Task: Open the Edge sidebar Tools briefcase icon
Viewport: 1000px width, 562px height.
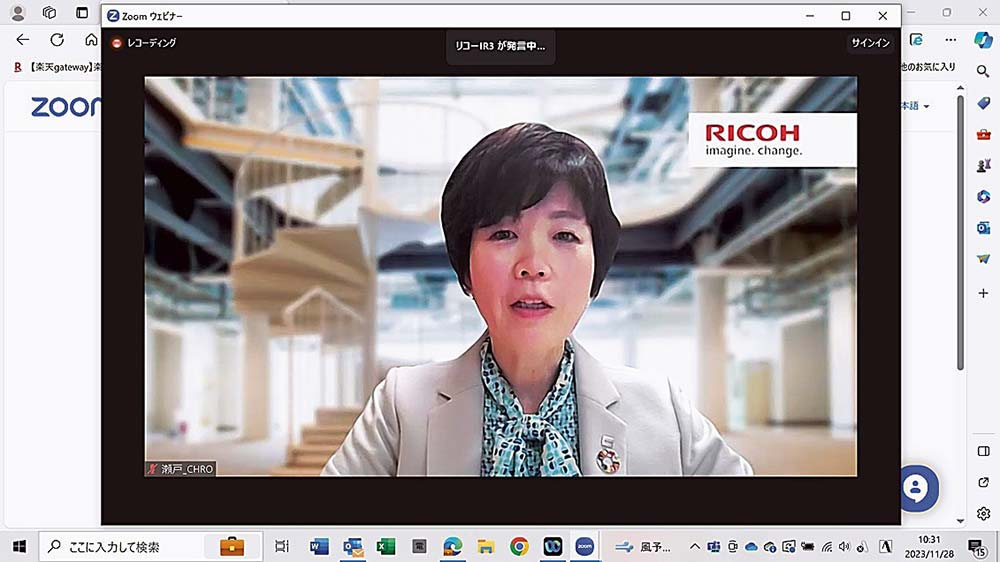Action: (982, 135)
